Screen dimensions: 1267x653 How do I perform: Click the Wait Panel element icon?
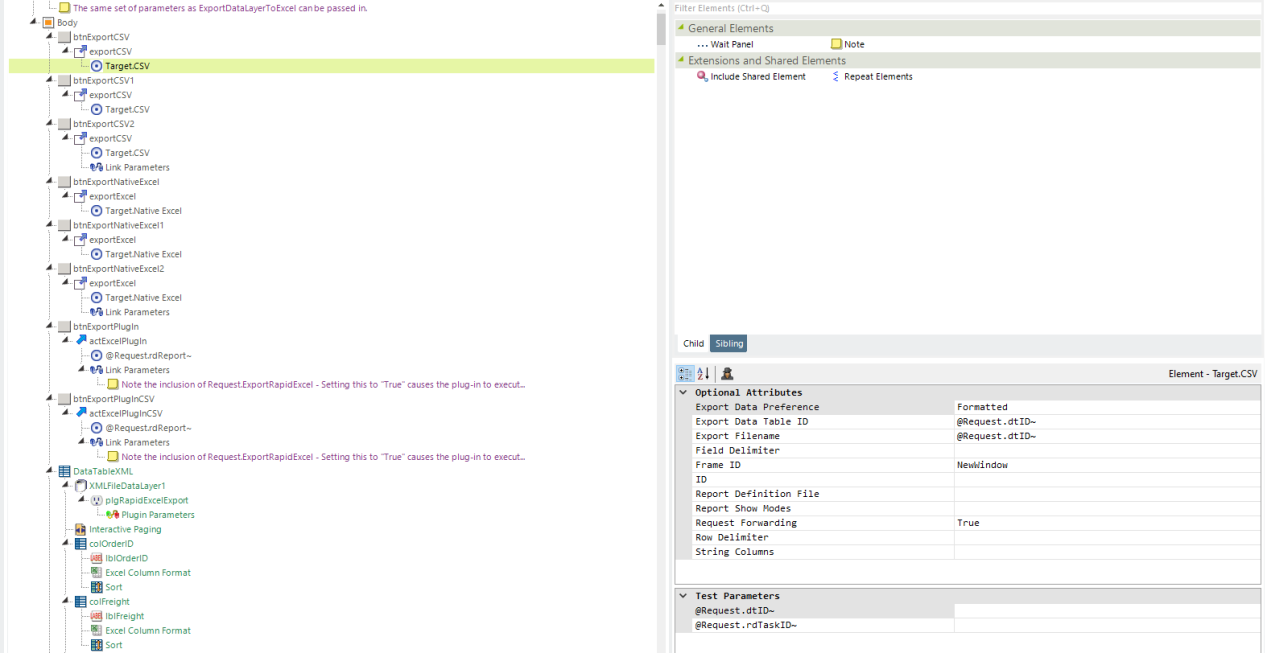(x=702, y=44)
